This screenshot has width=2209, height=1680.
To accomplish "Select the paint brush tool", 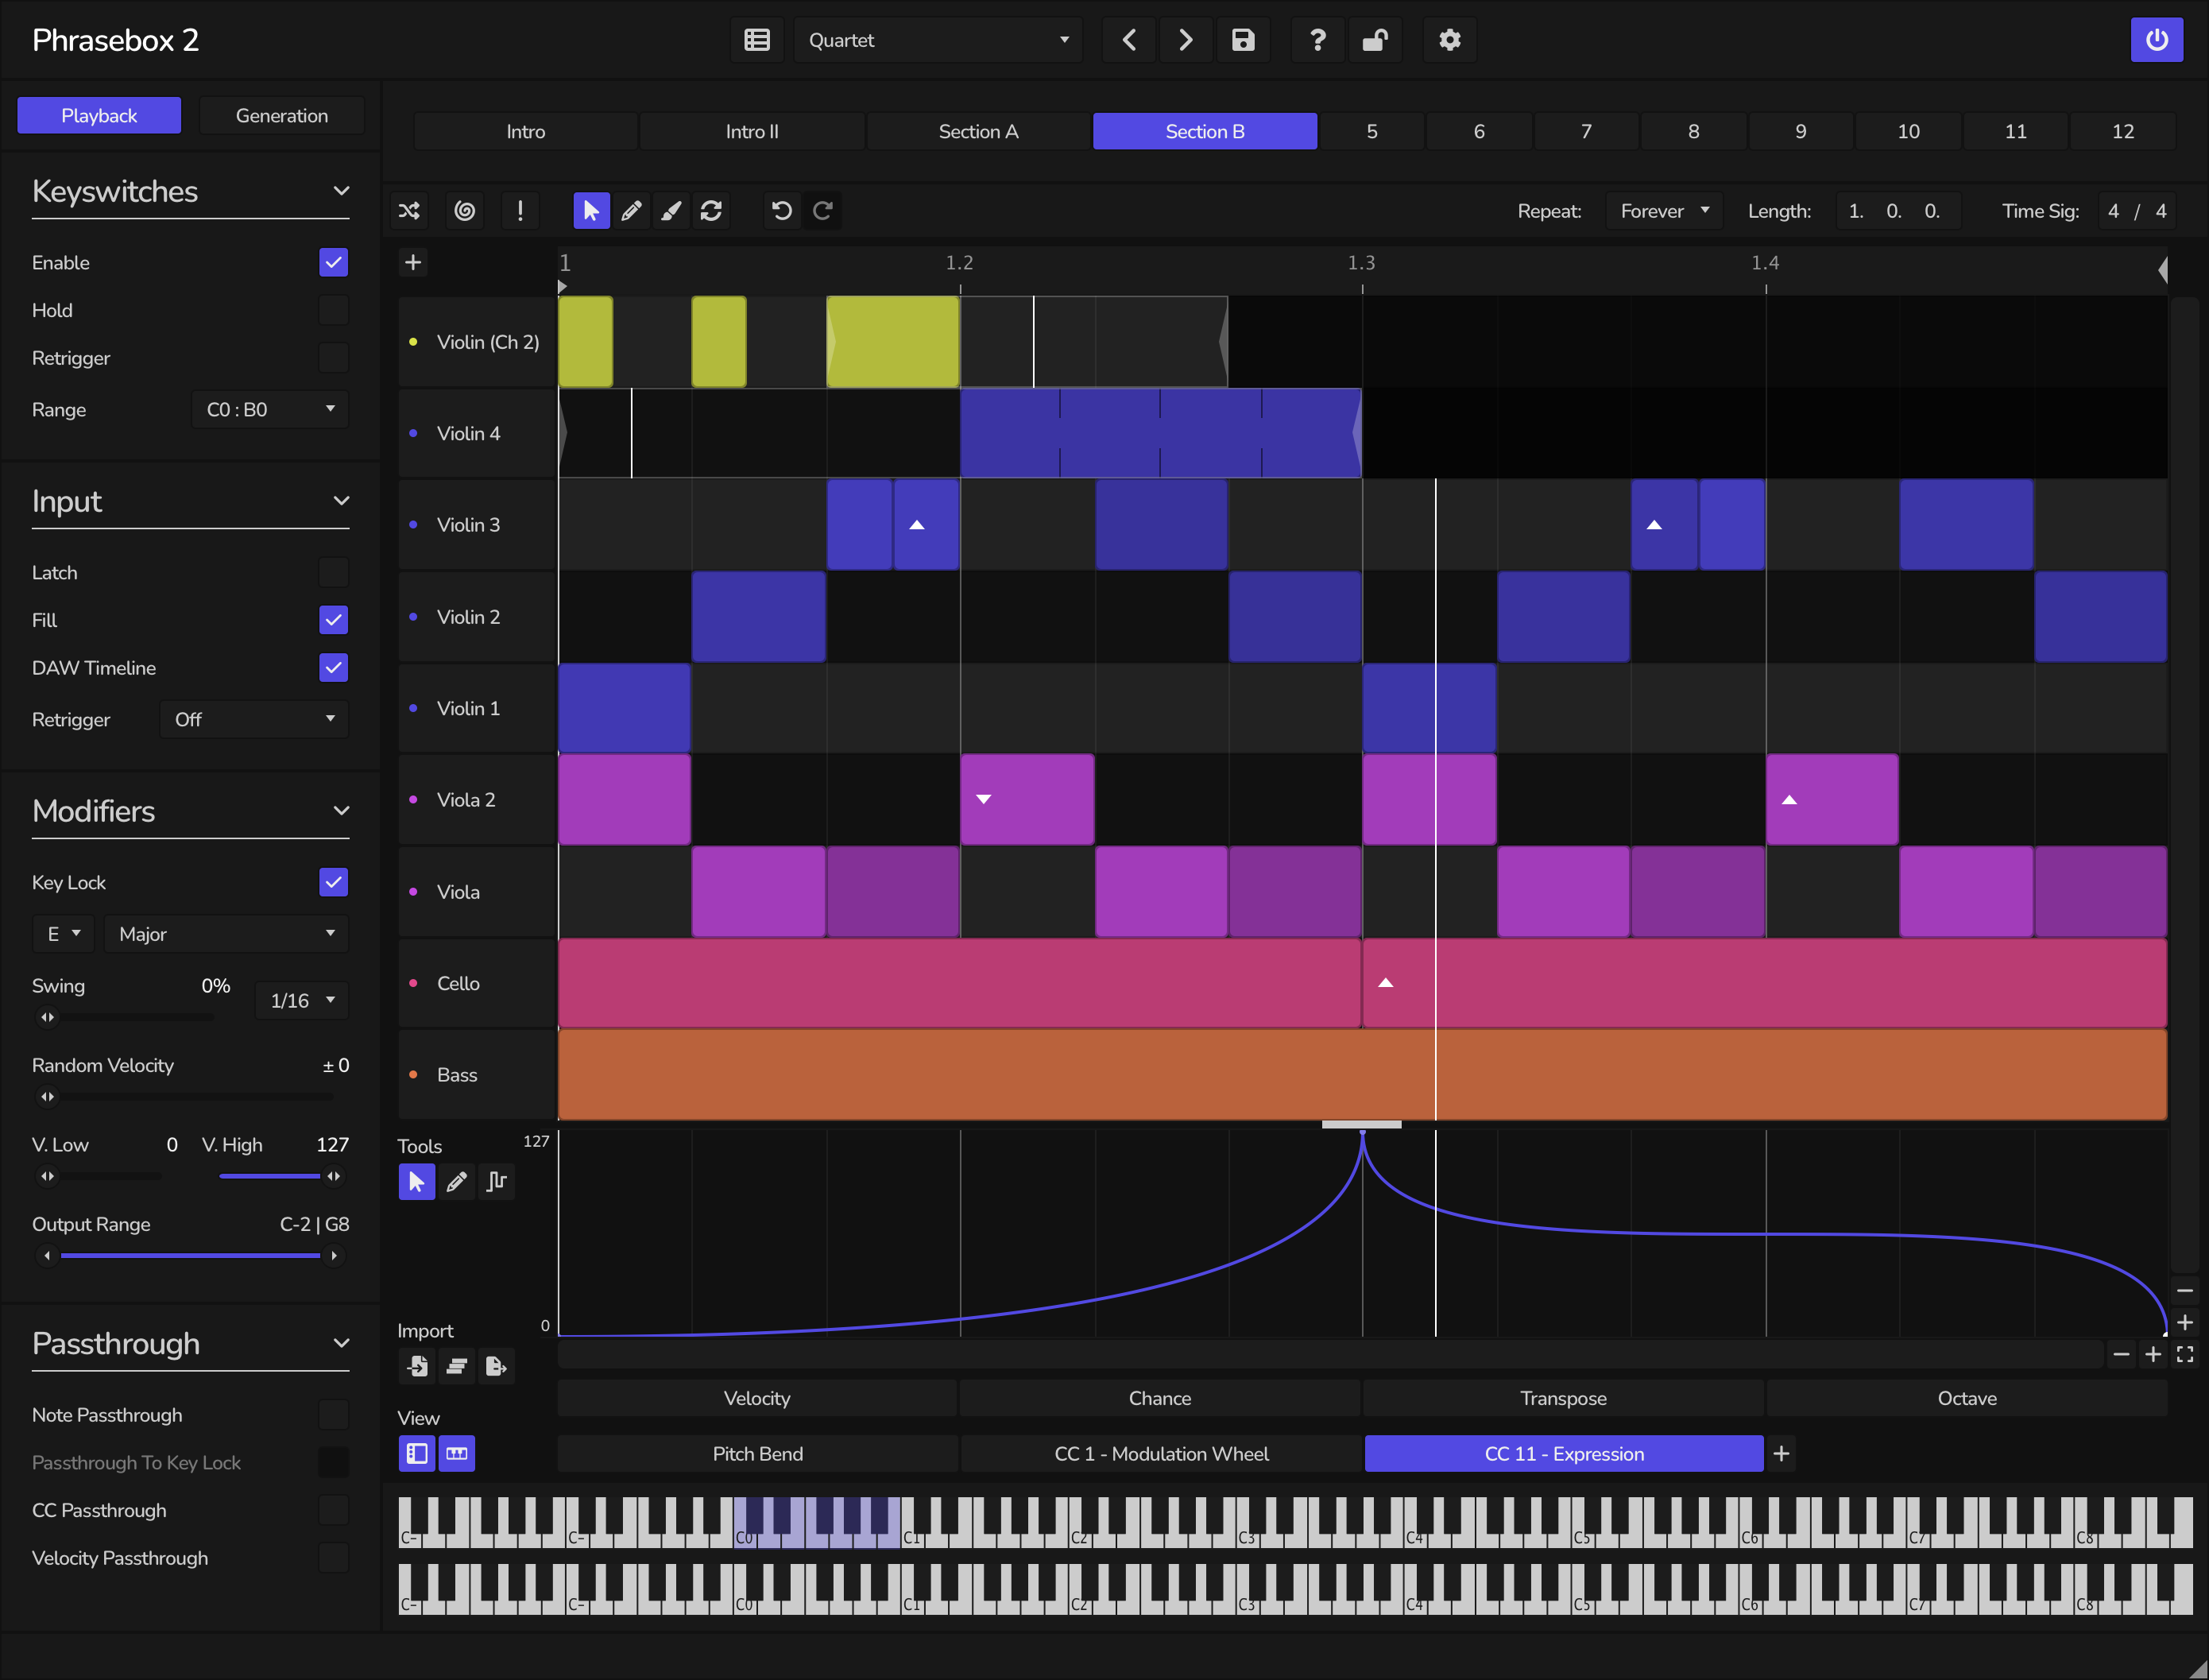I will pyautogui.click(x=671, y=211).
